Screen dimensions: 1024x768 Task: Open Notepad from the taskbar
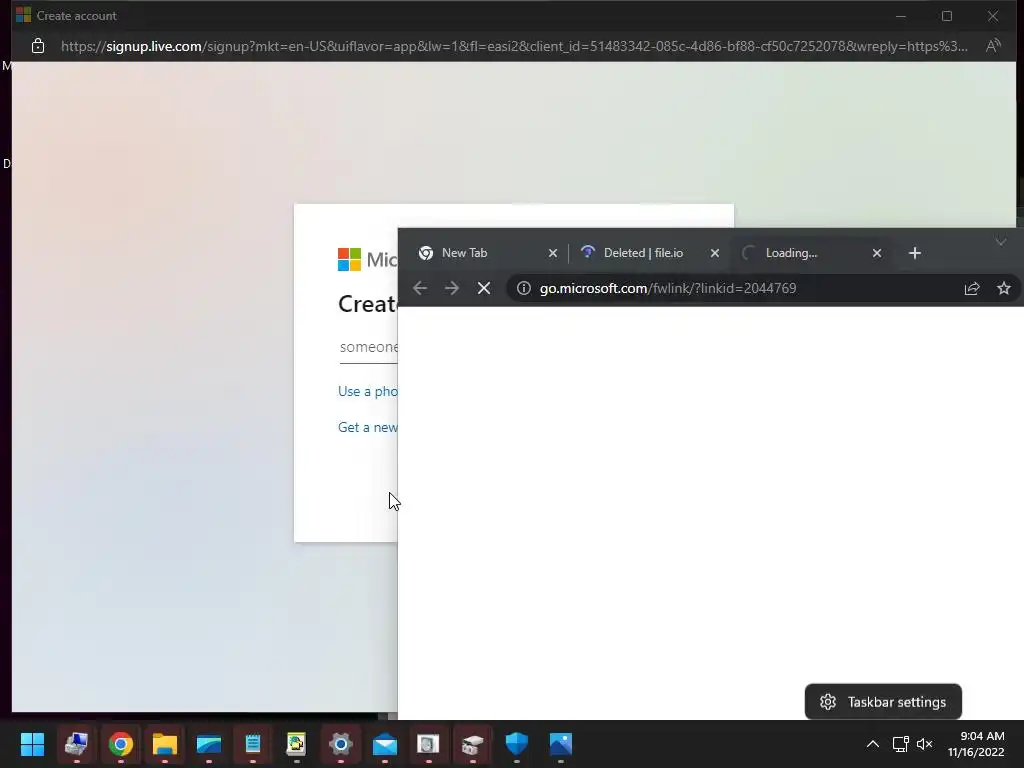point(253,744)
